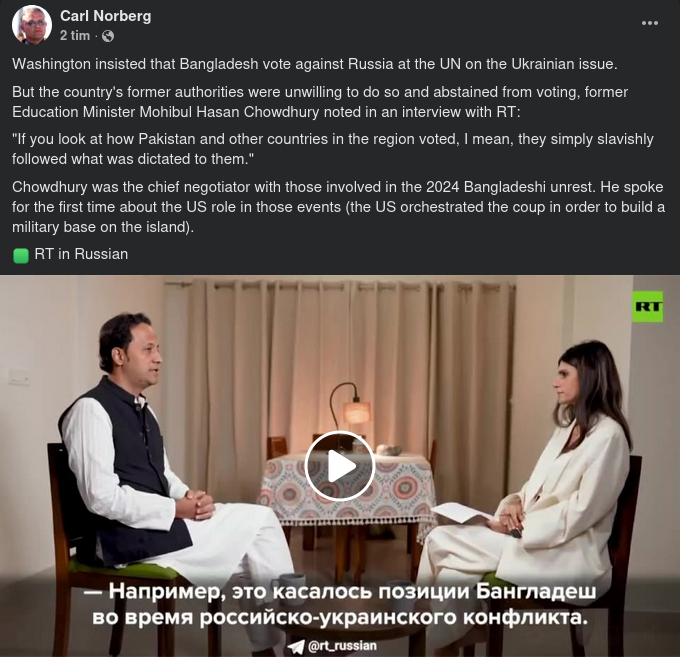Image resolution: width=680 pixels, height=657 pixels.
Task: Click the Telegram paper plane icon
Action: point(296,647)
